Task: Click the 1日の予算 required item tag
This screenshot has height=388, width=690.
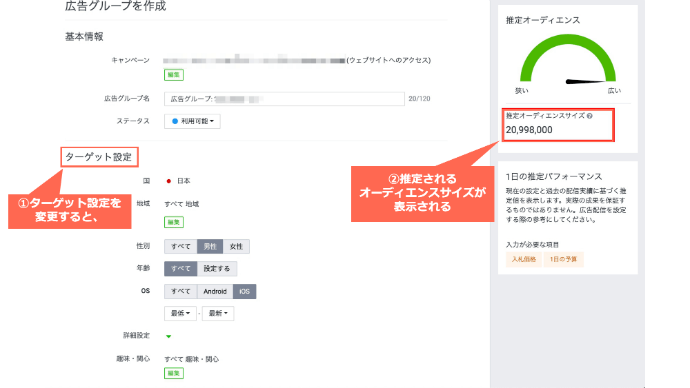Action: pyautogui.click(x=564, y=260)
